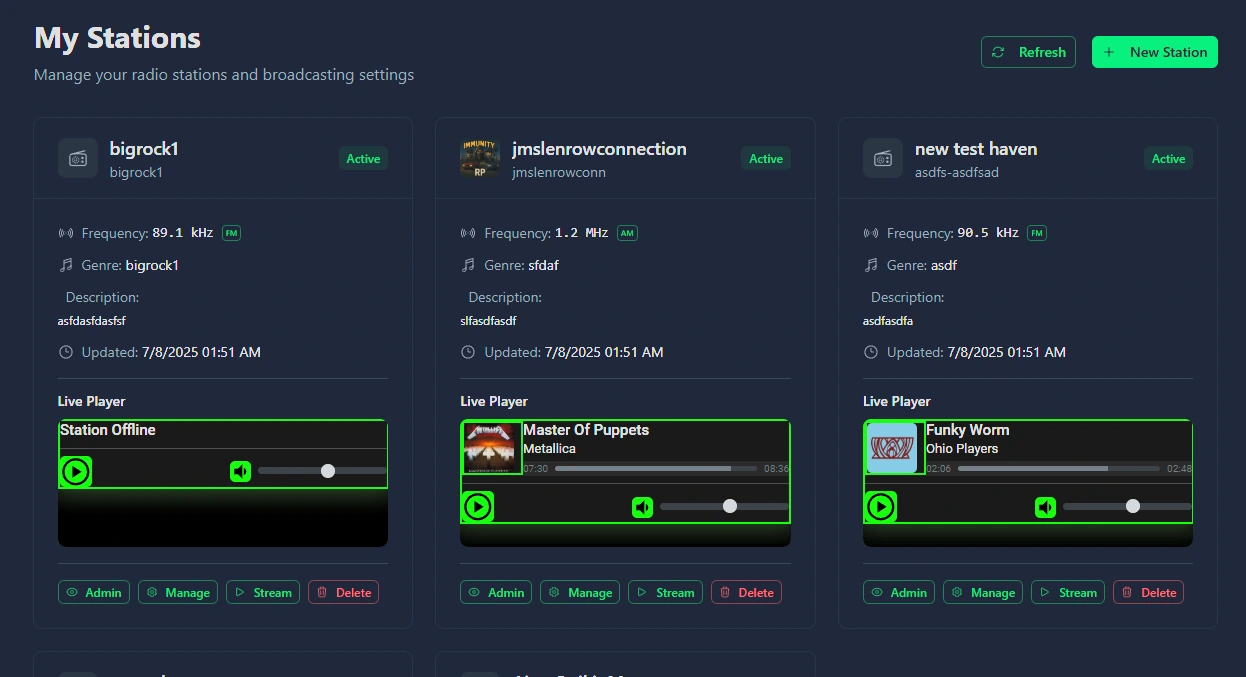Click the Active badge on bigrock1
Image resolution: width=1246 pixels, height=677 pixels.
(363, 158)
